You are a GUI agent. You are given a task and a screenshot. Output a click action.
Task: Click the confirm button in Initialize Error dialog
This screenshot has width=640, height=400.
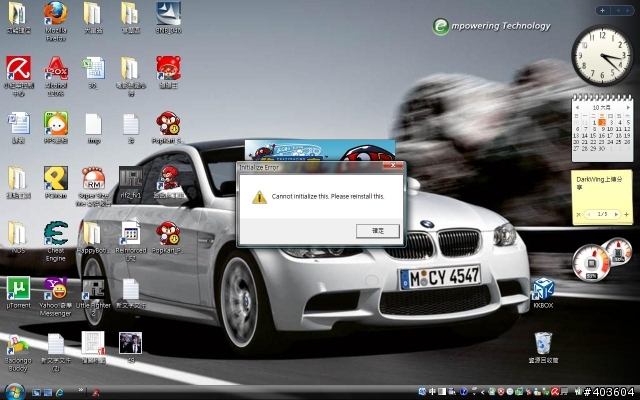pyautogui.click(x=378, y=231)
